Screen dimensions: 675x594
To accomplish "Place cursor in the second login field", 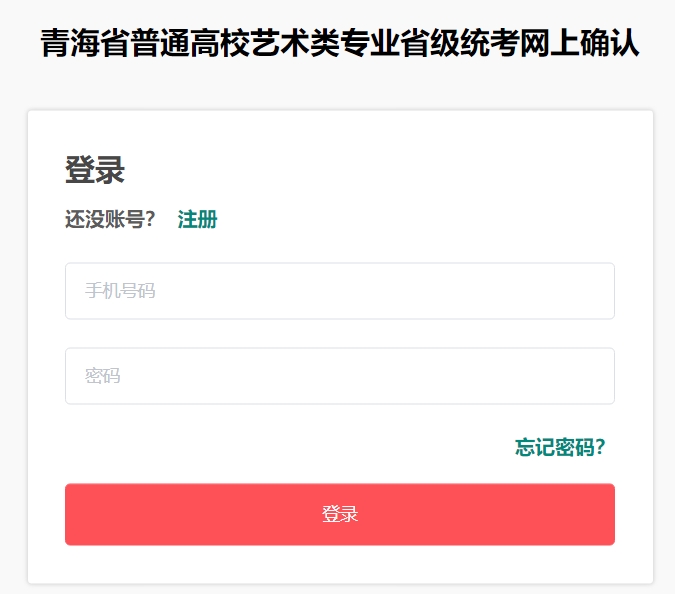I will point(340,376).
